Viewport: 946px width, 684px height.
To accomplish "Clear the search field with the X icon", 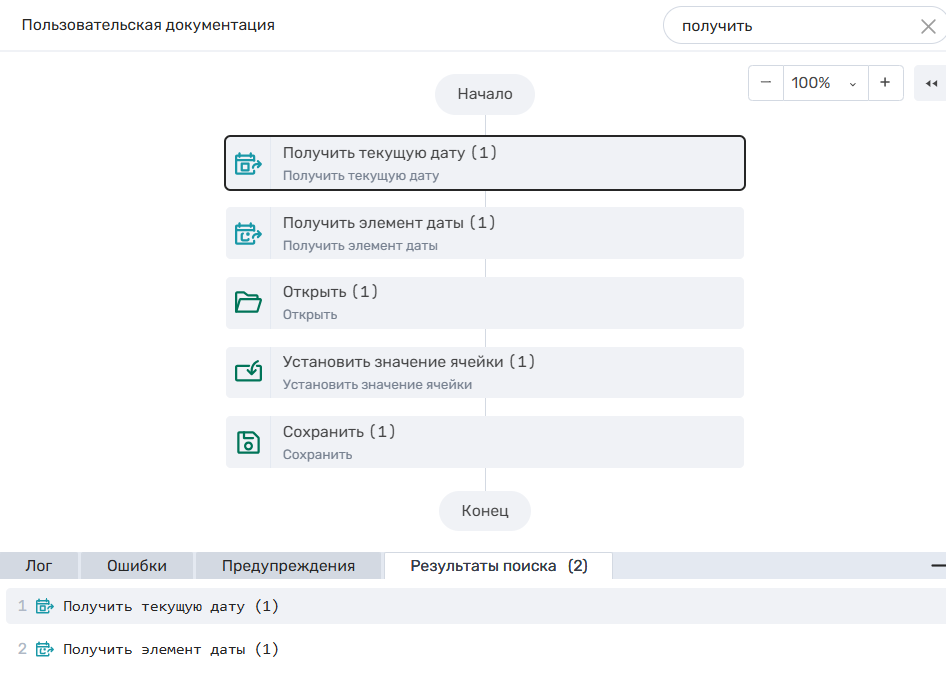I will (x=928, y=27).
